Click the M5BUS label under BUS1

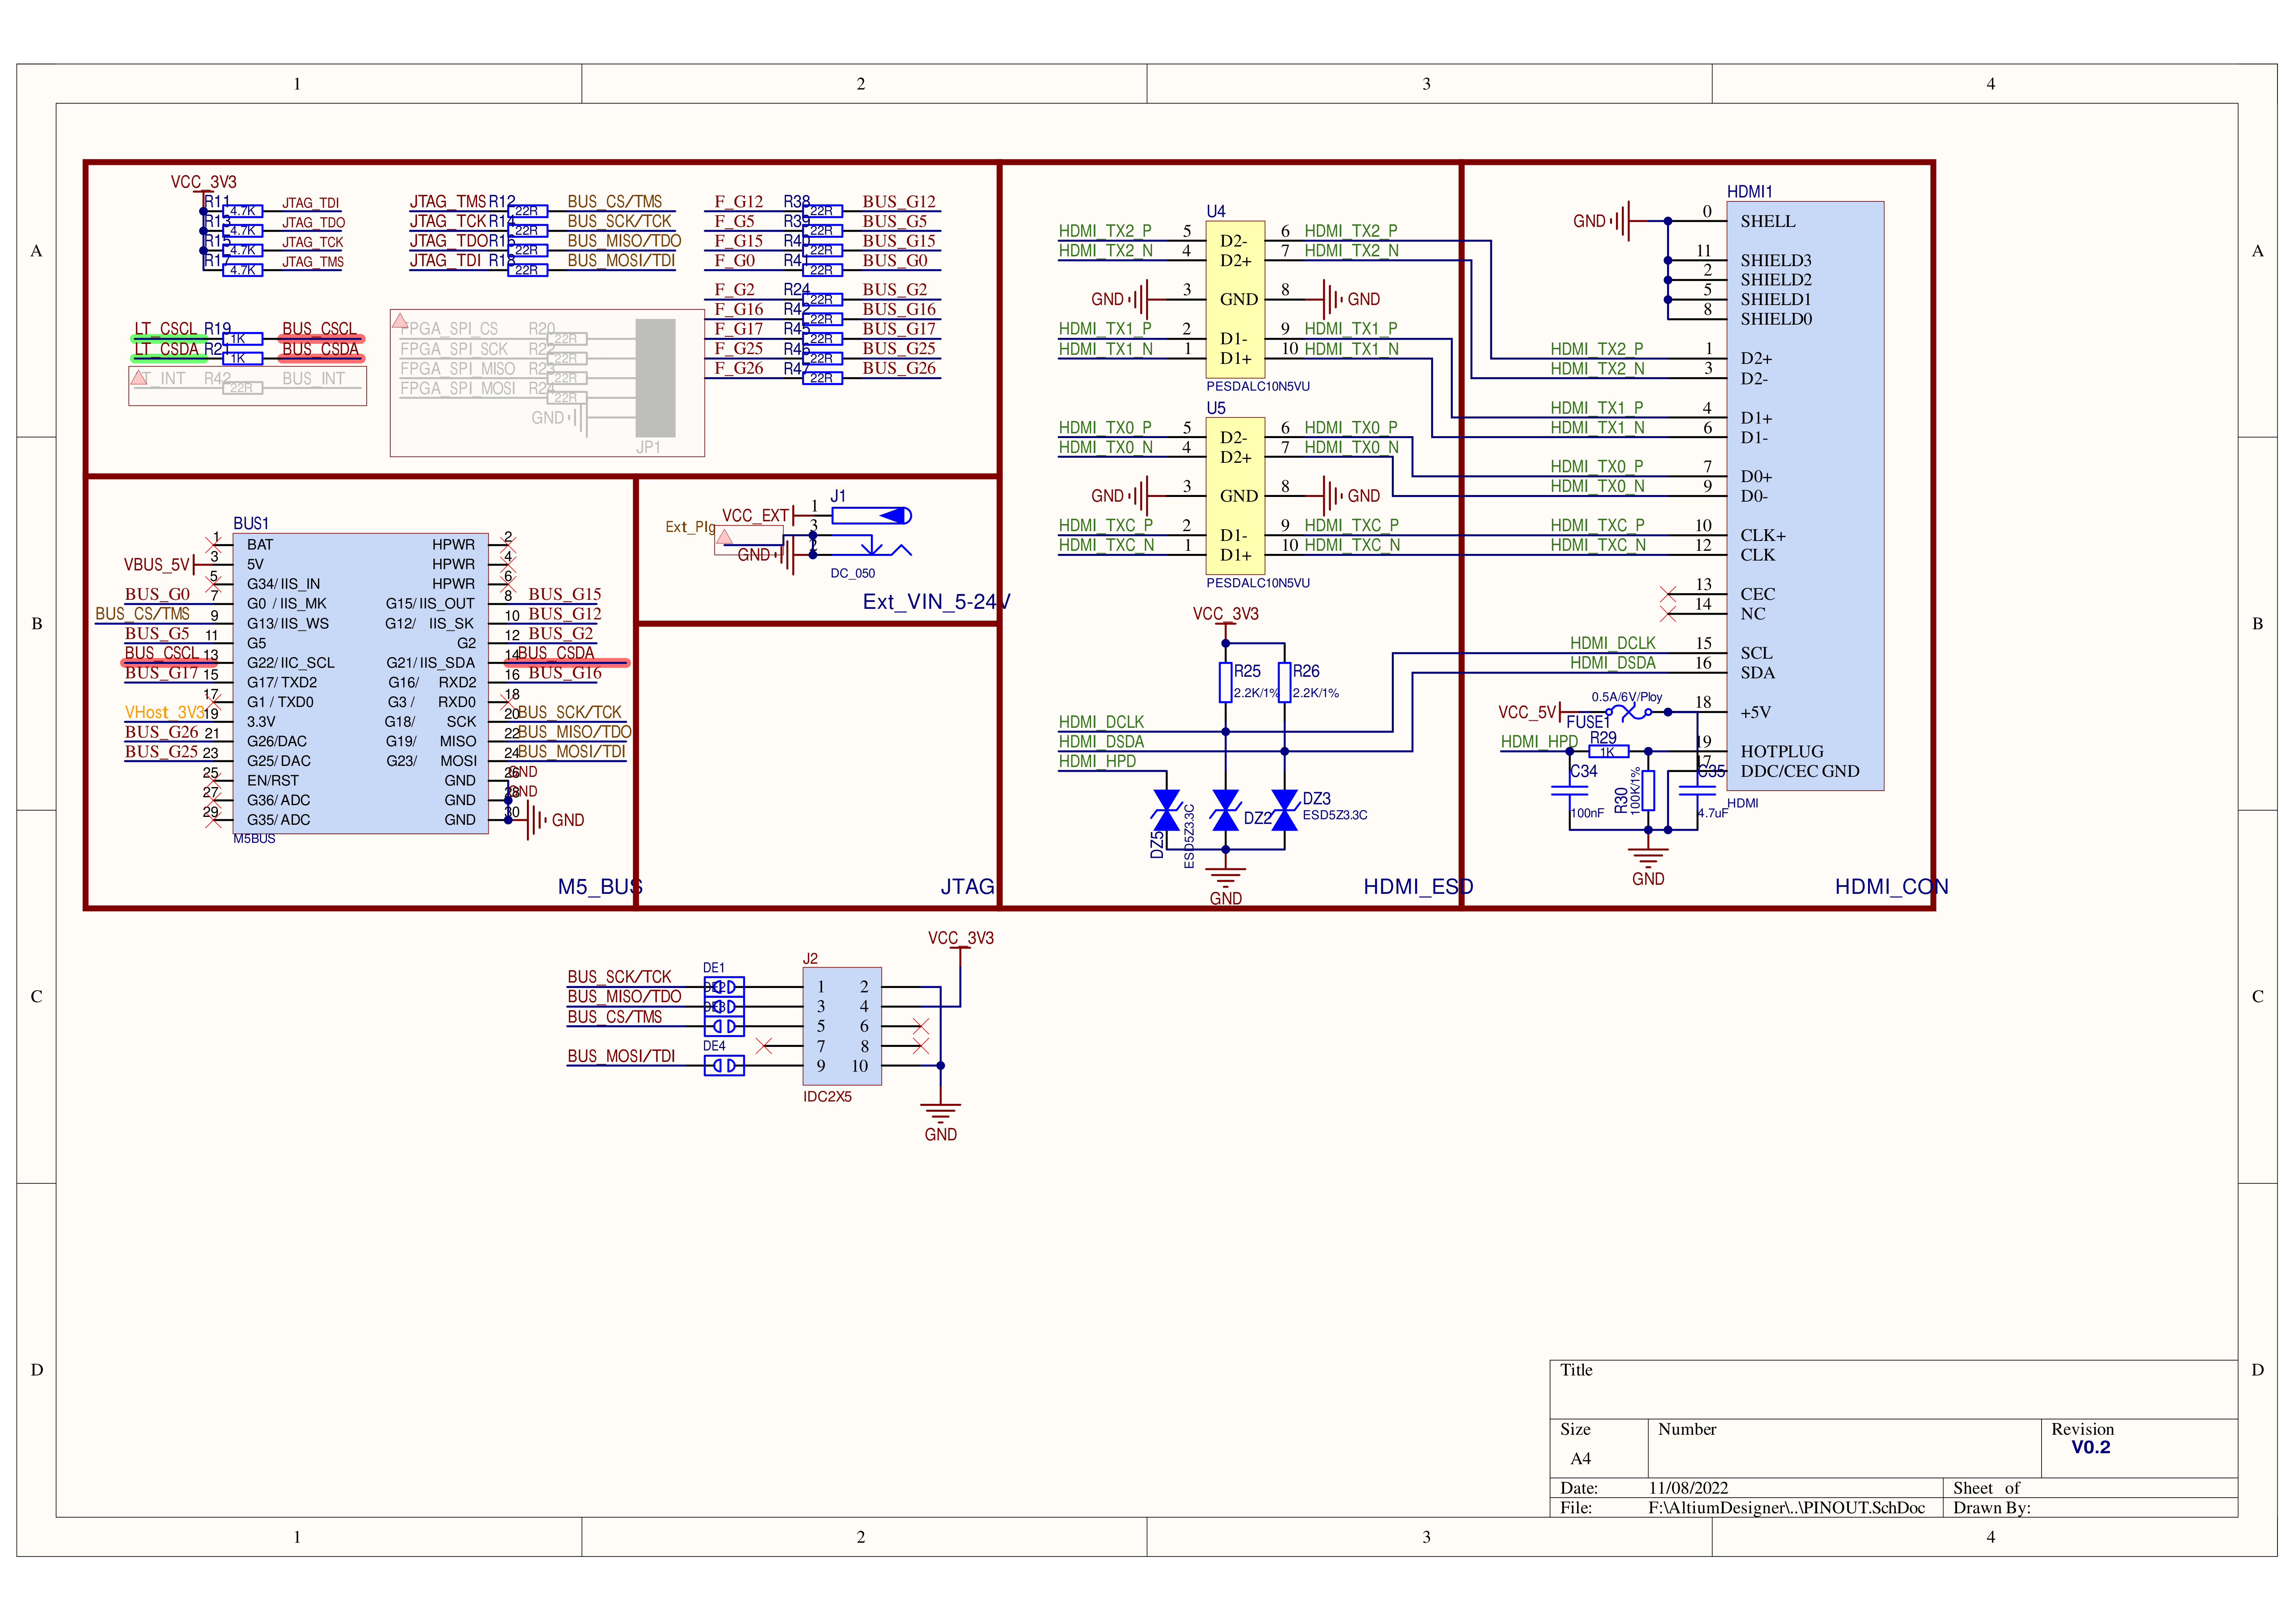coord(254,839)
